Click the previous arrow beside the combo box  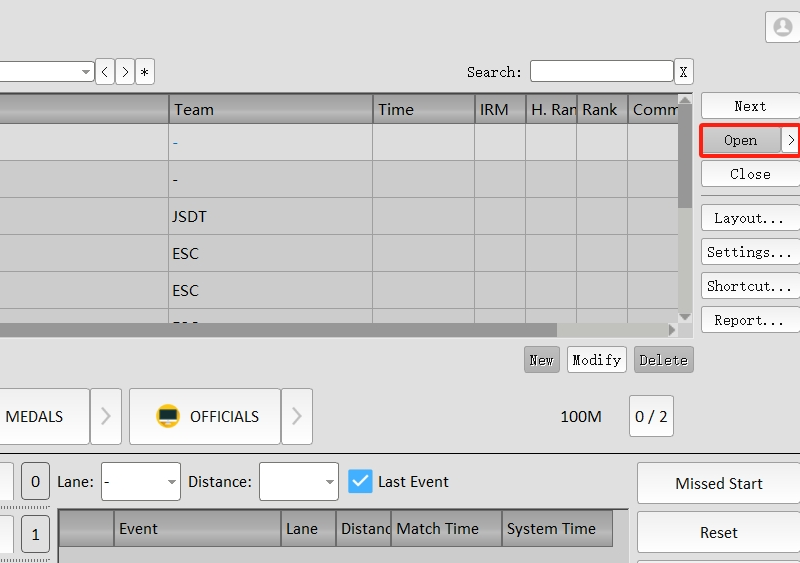pyautogui.click(x=105, y=72)
